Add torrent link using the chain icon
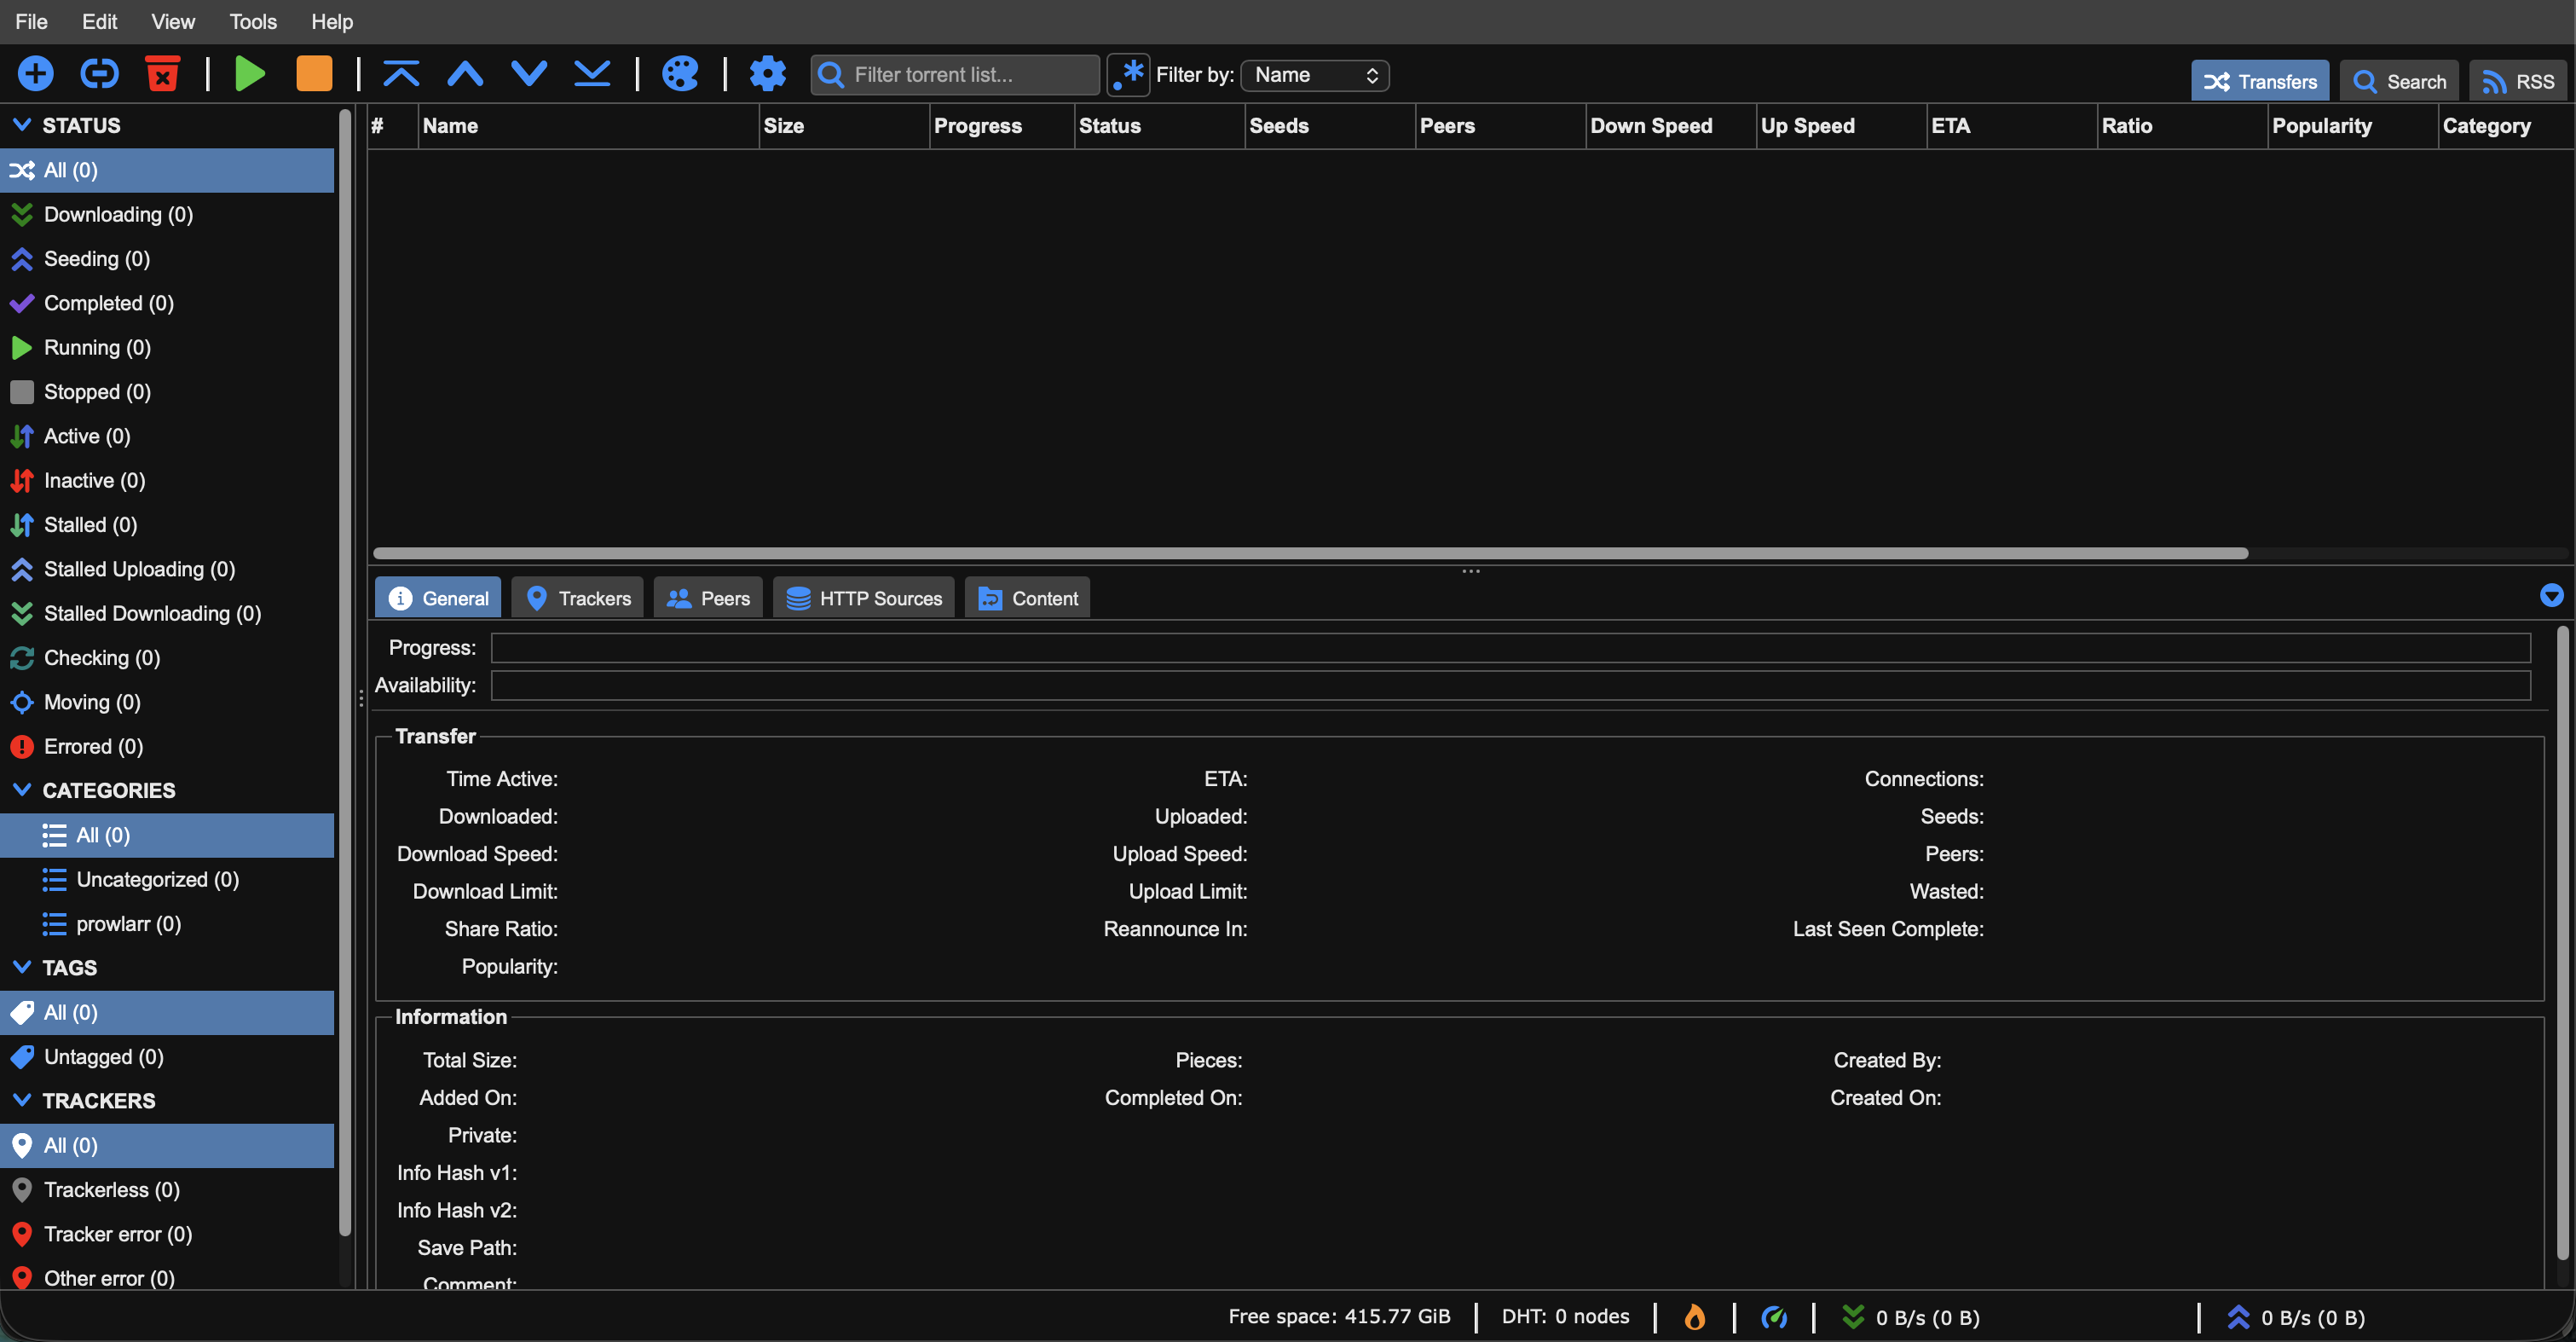Screen dimensions: 2576x1342 click(99, 74)
